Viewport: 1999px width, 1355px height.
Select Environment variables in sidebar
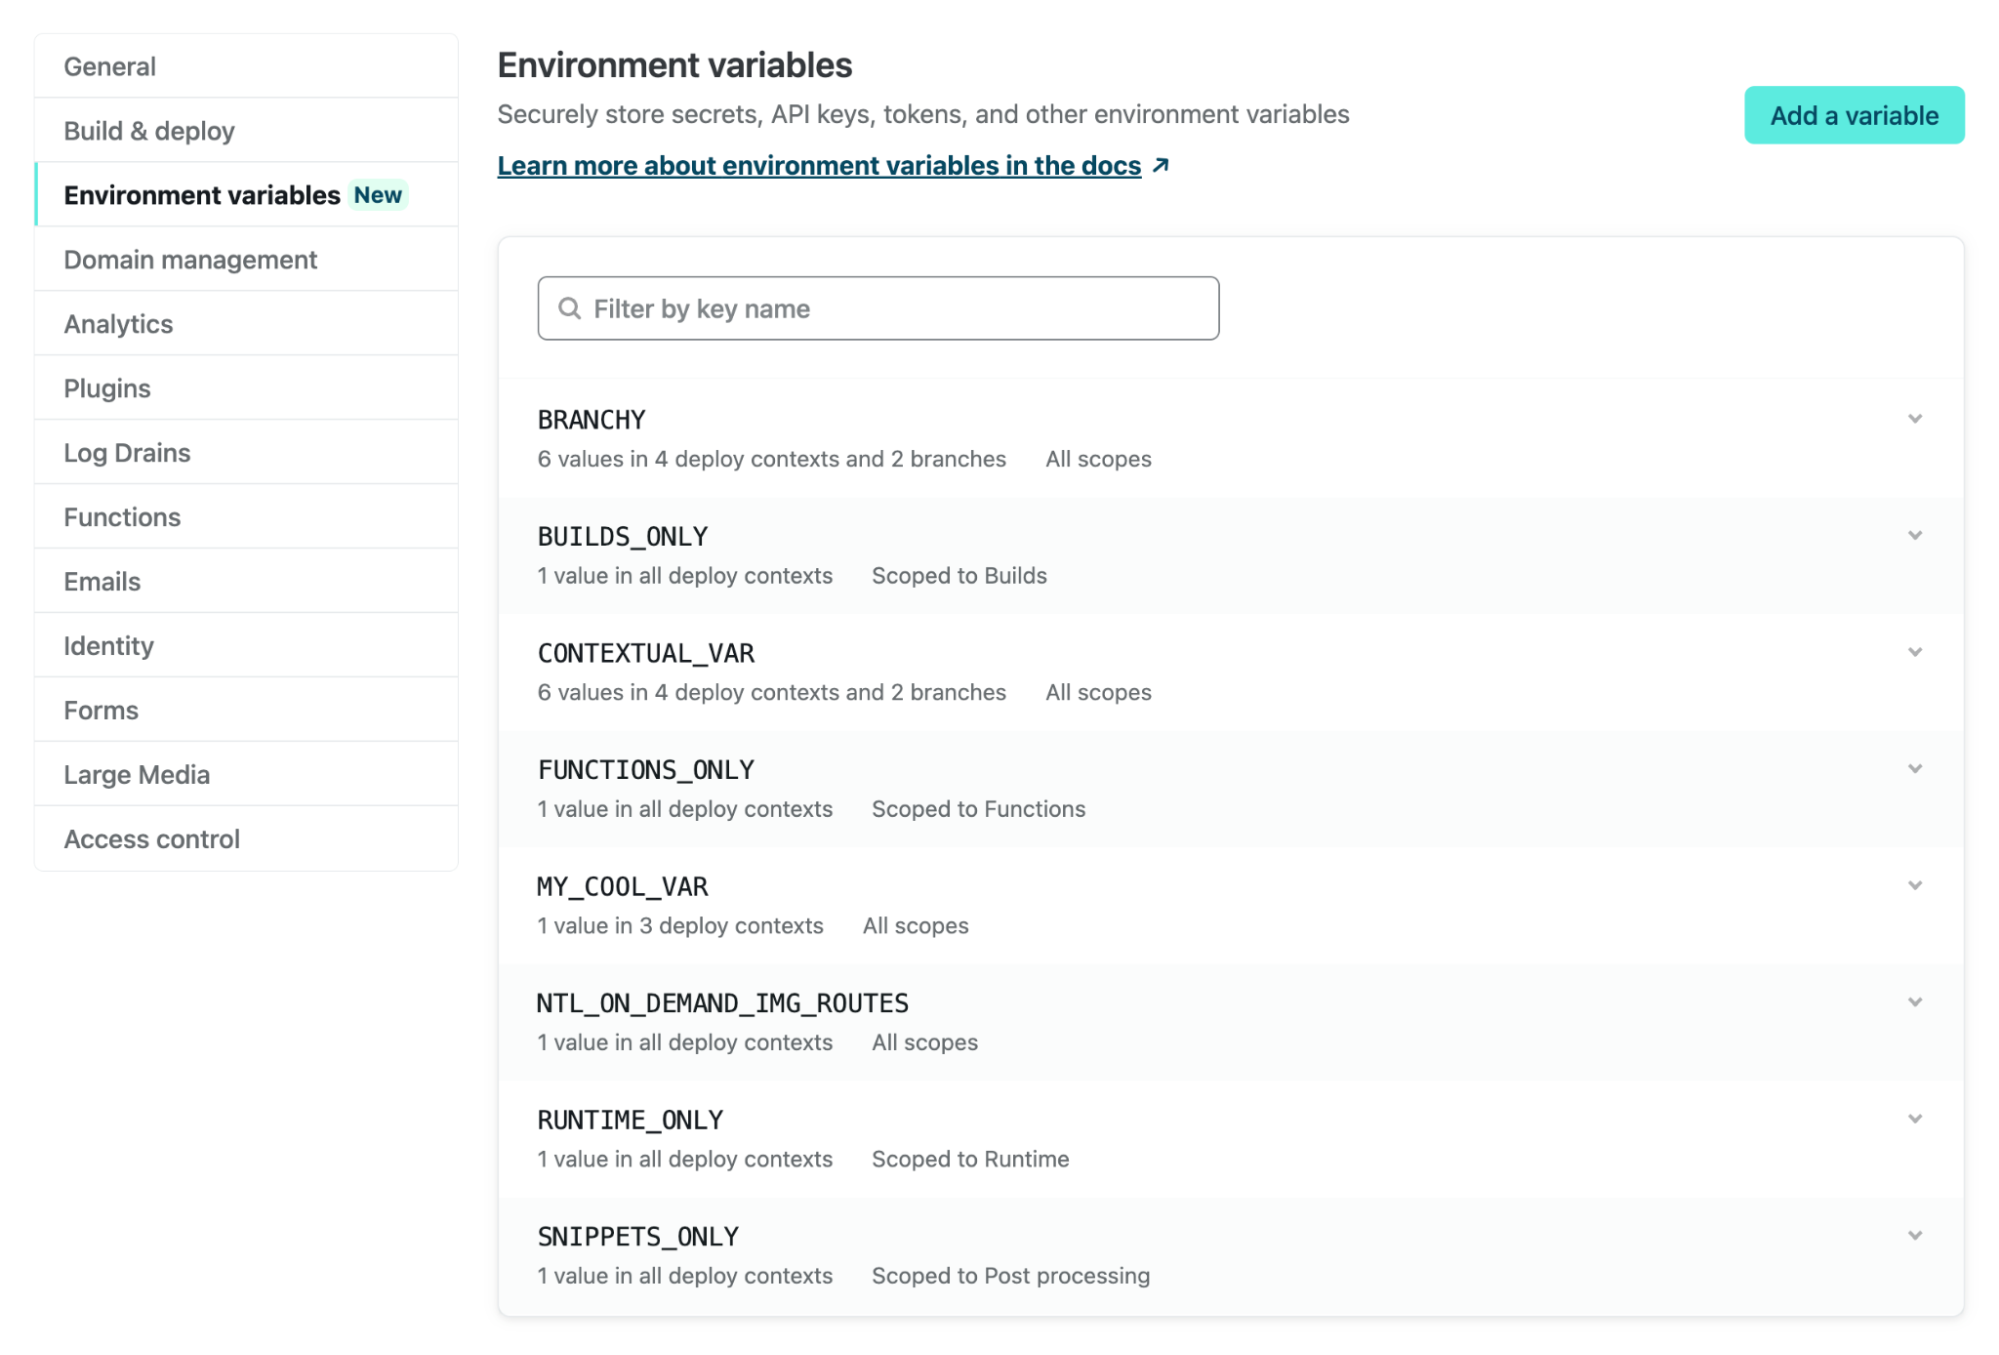pyautogui.click(x=246, y=195)
